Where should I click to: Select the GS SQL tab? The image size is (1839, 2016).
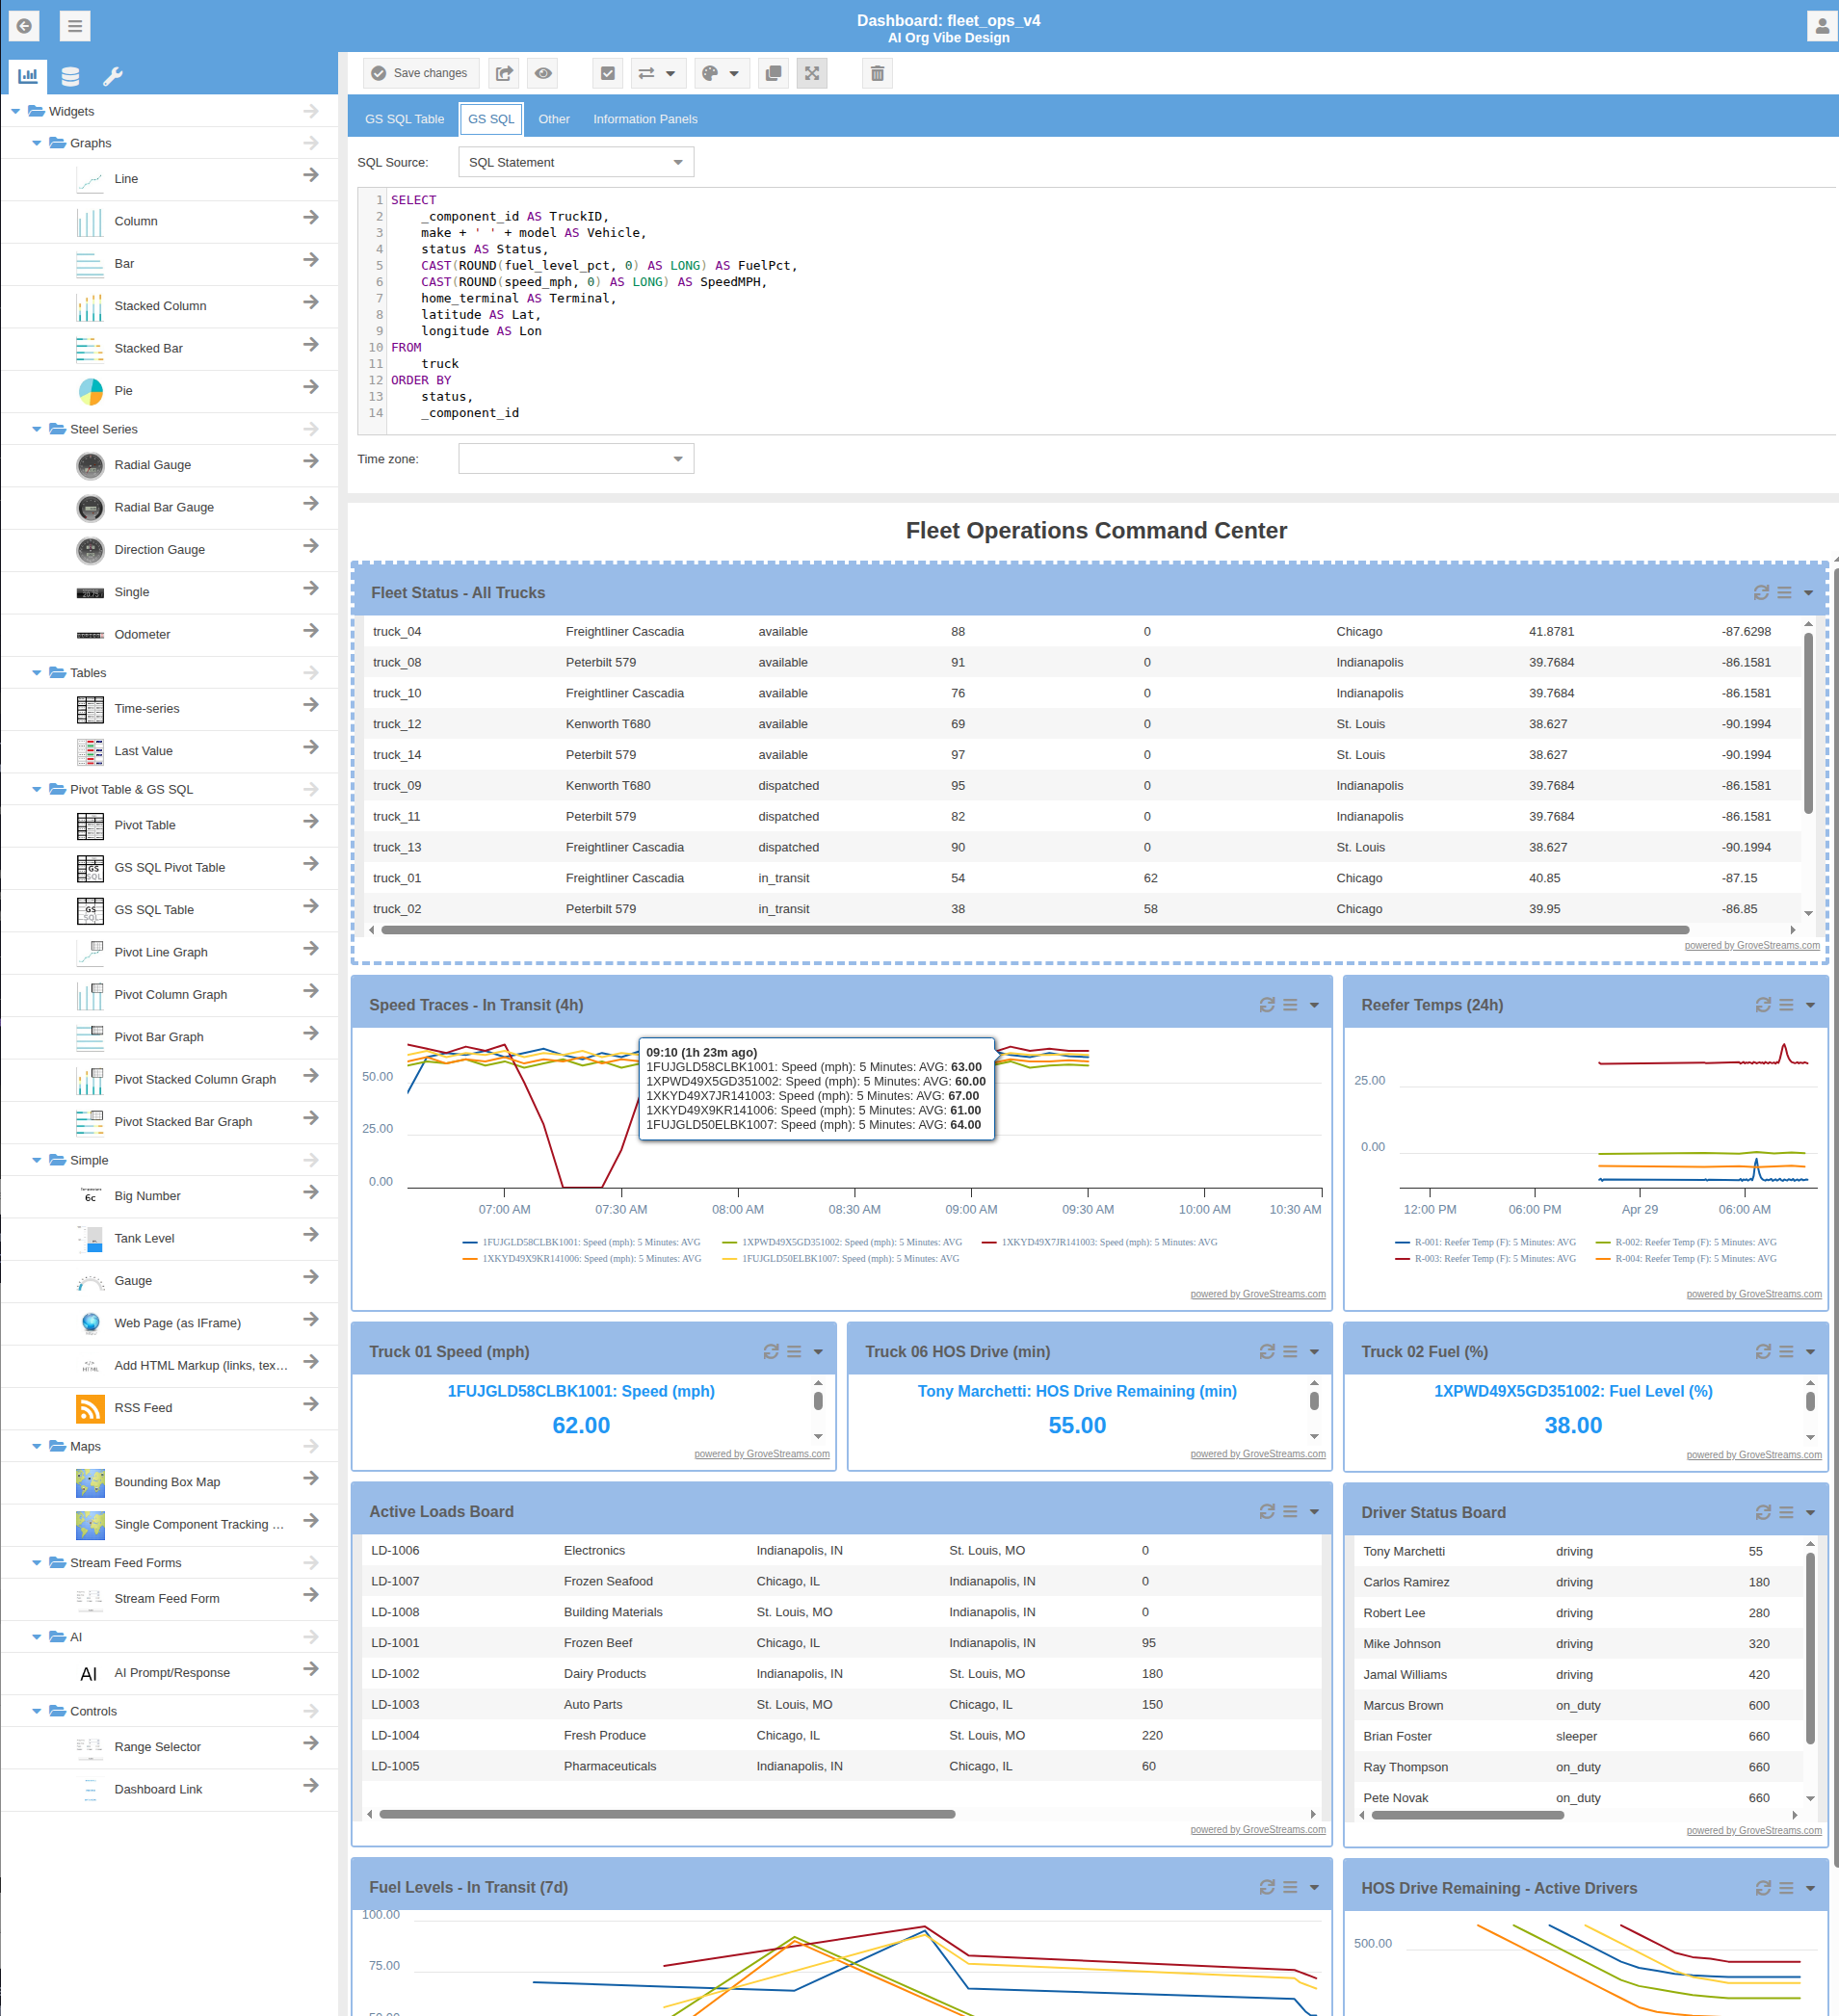click(491, 119)
